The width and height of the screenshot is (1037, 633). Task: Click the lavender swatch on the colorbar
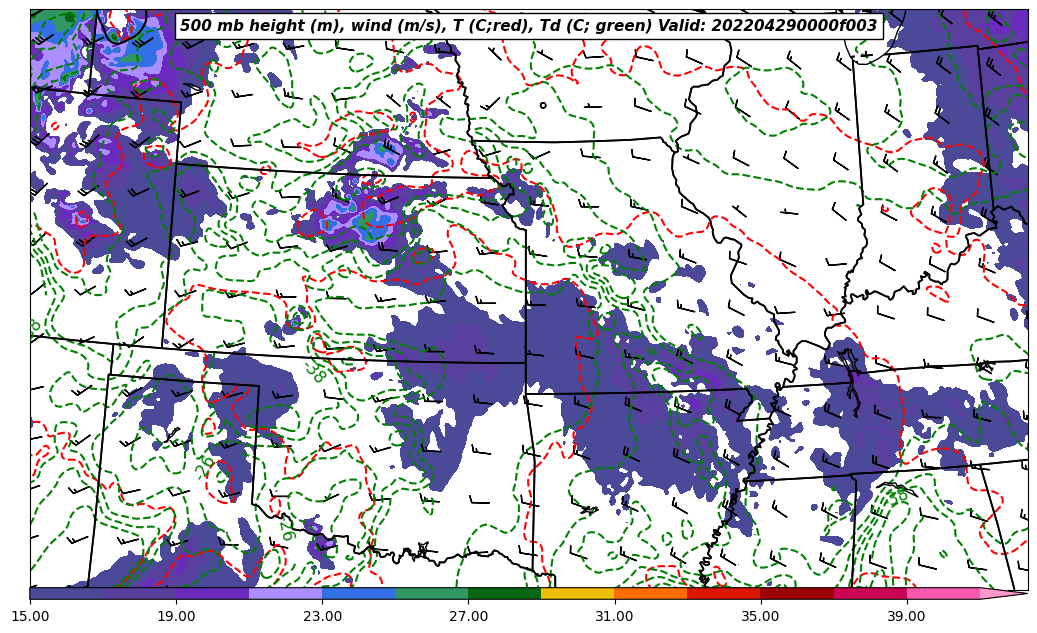[x=285, y=593]
